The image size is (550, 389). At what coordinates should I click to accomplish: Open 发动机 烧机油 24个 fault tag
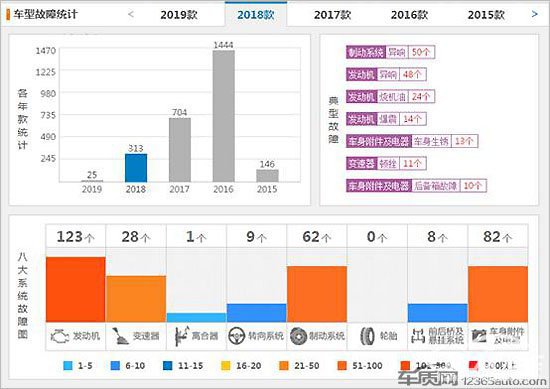[390, 96]
